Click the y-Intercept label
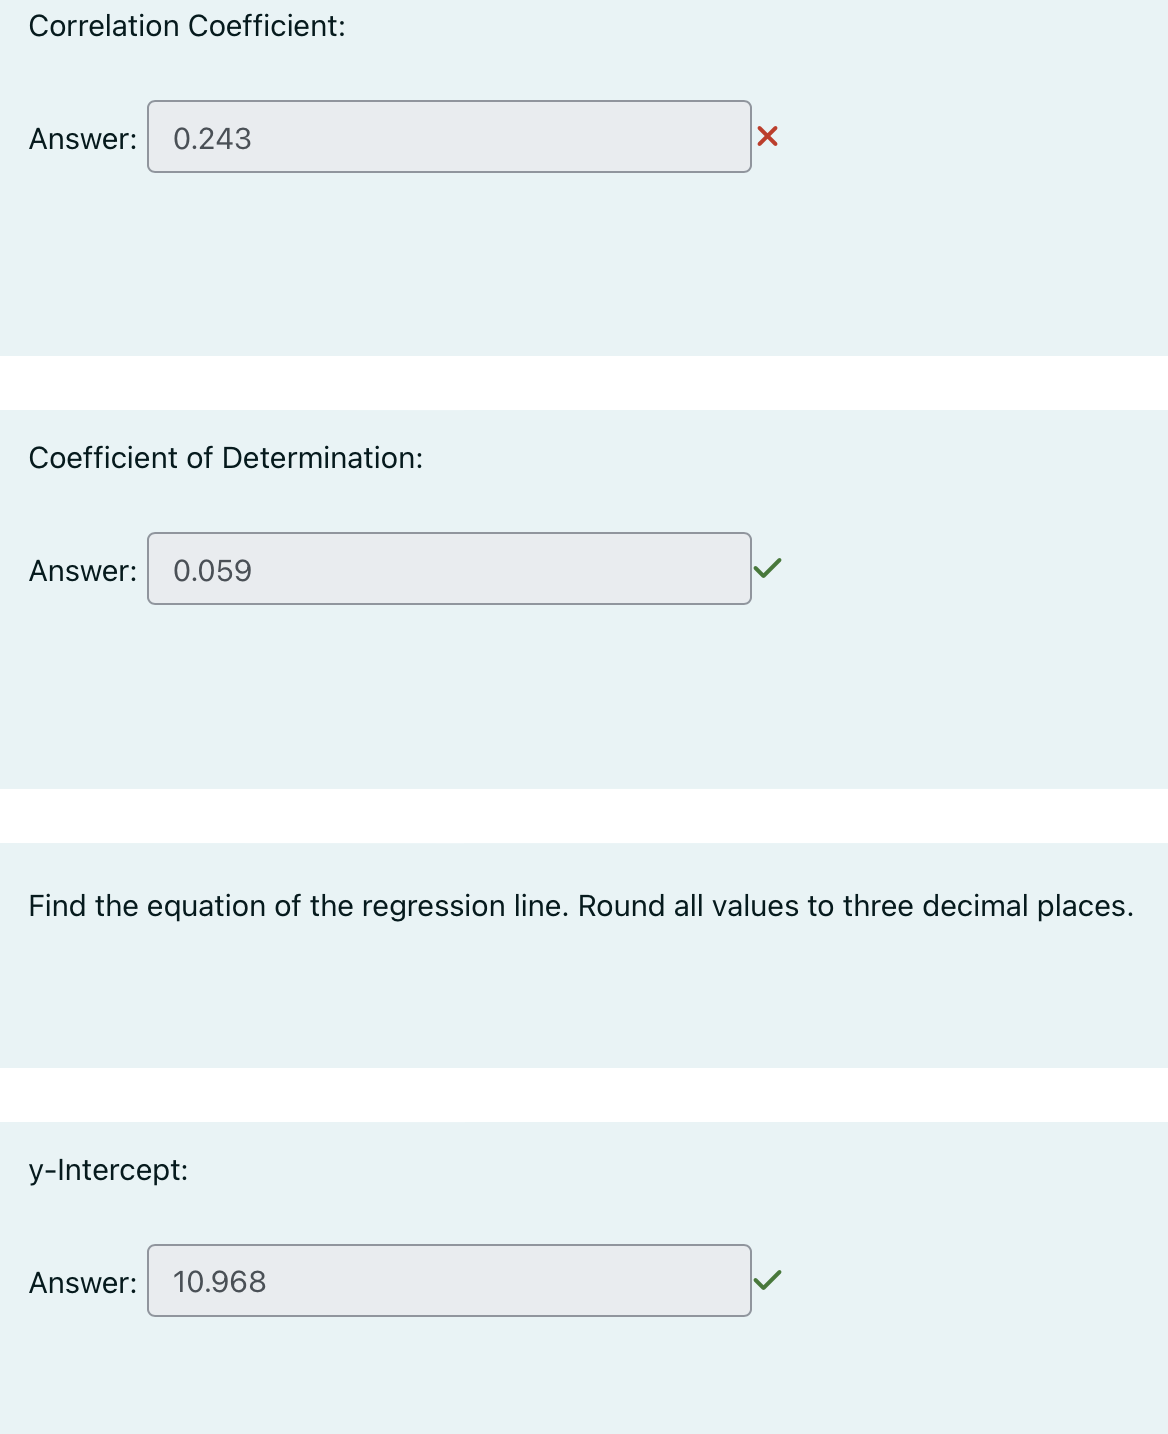 point(108,1168)
